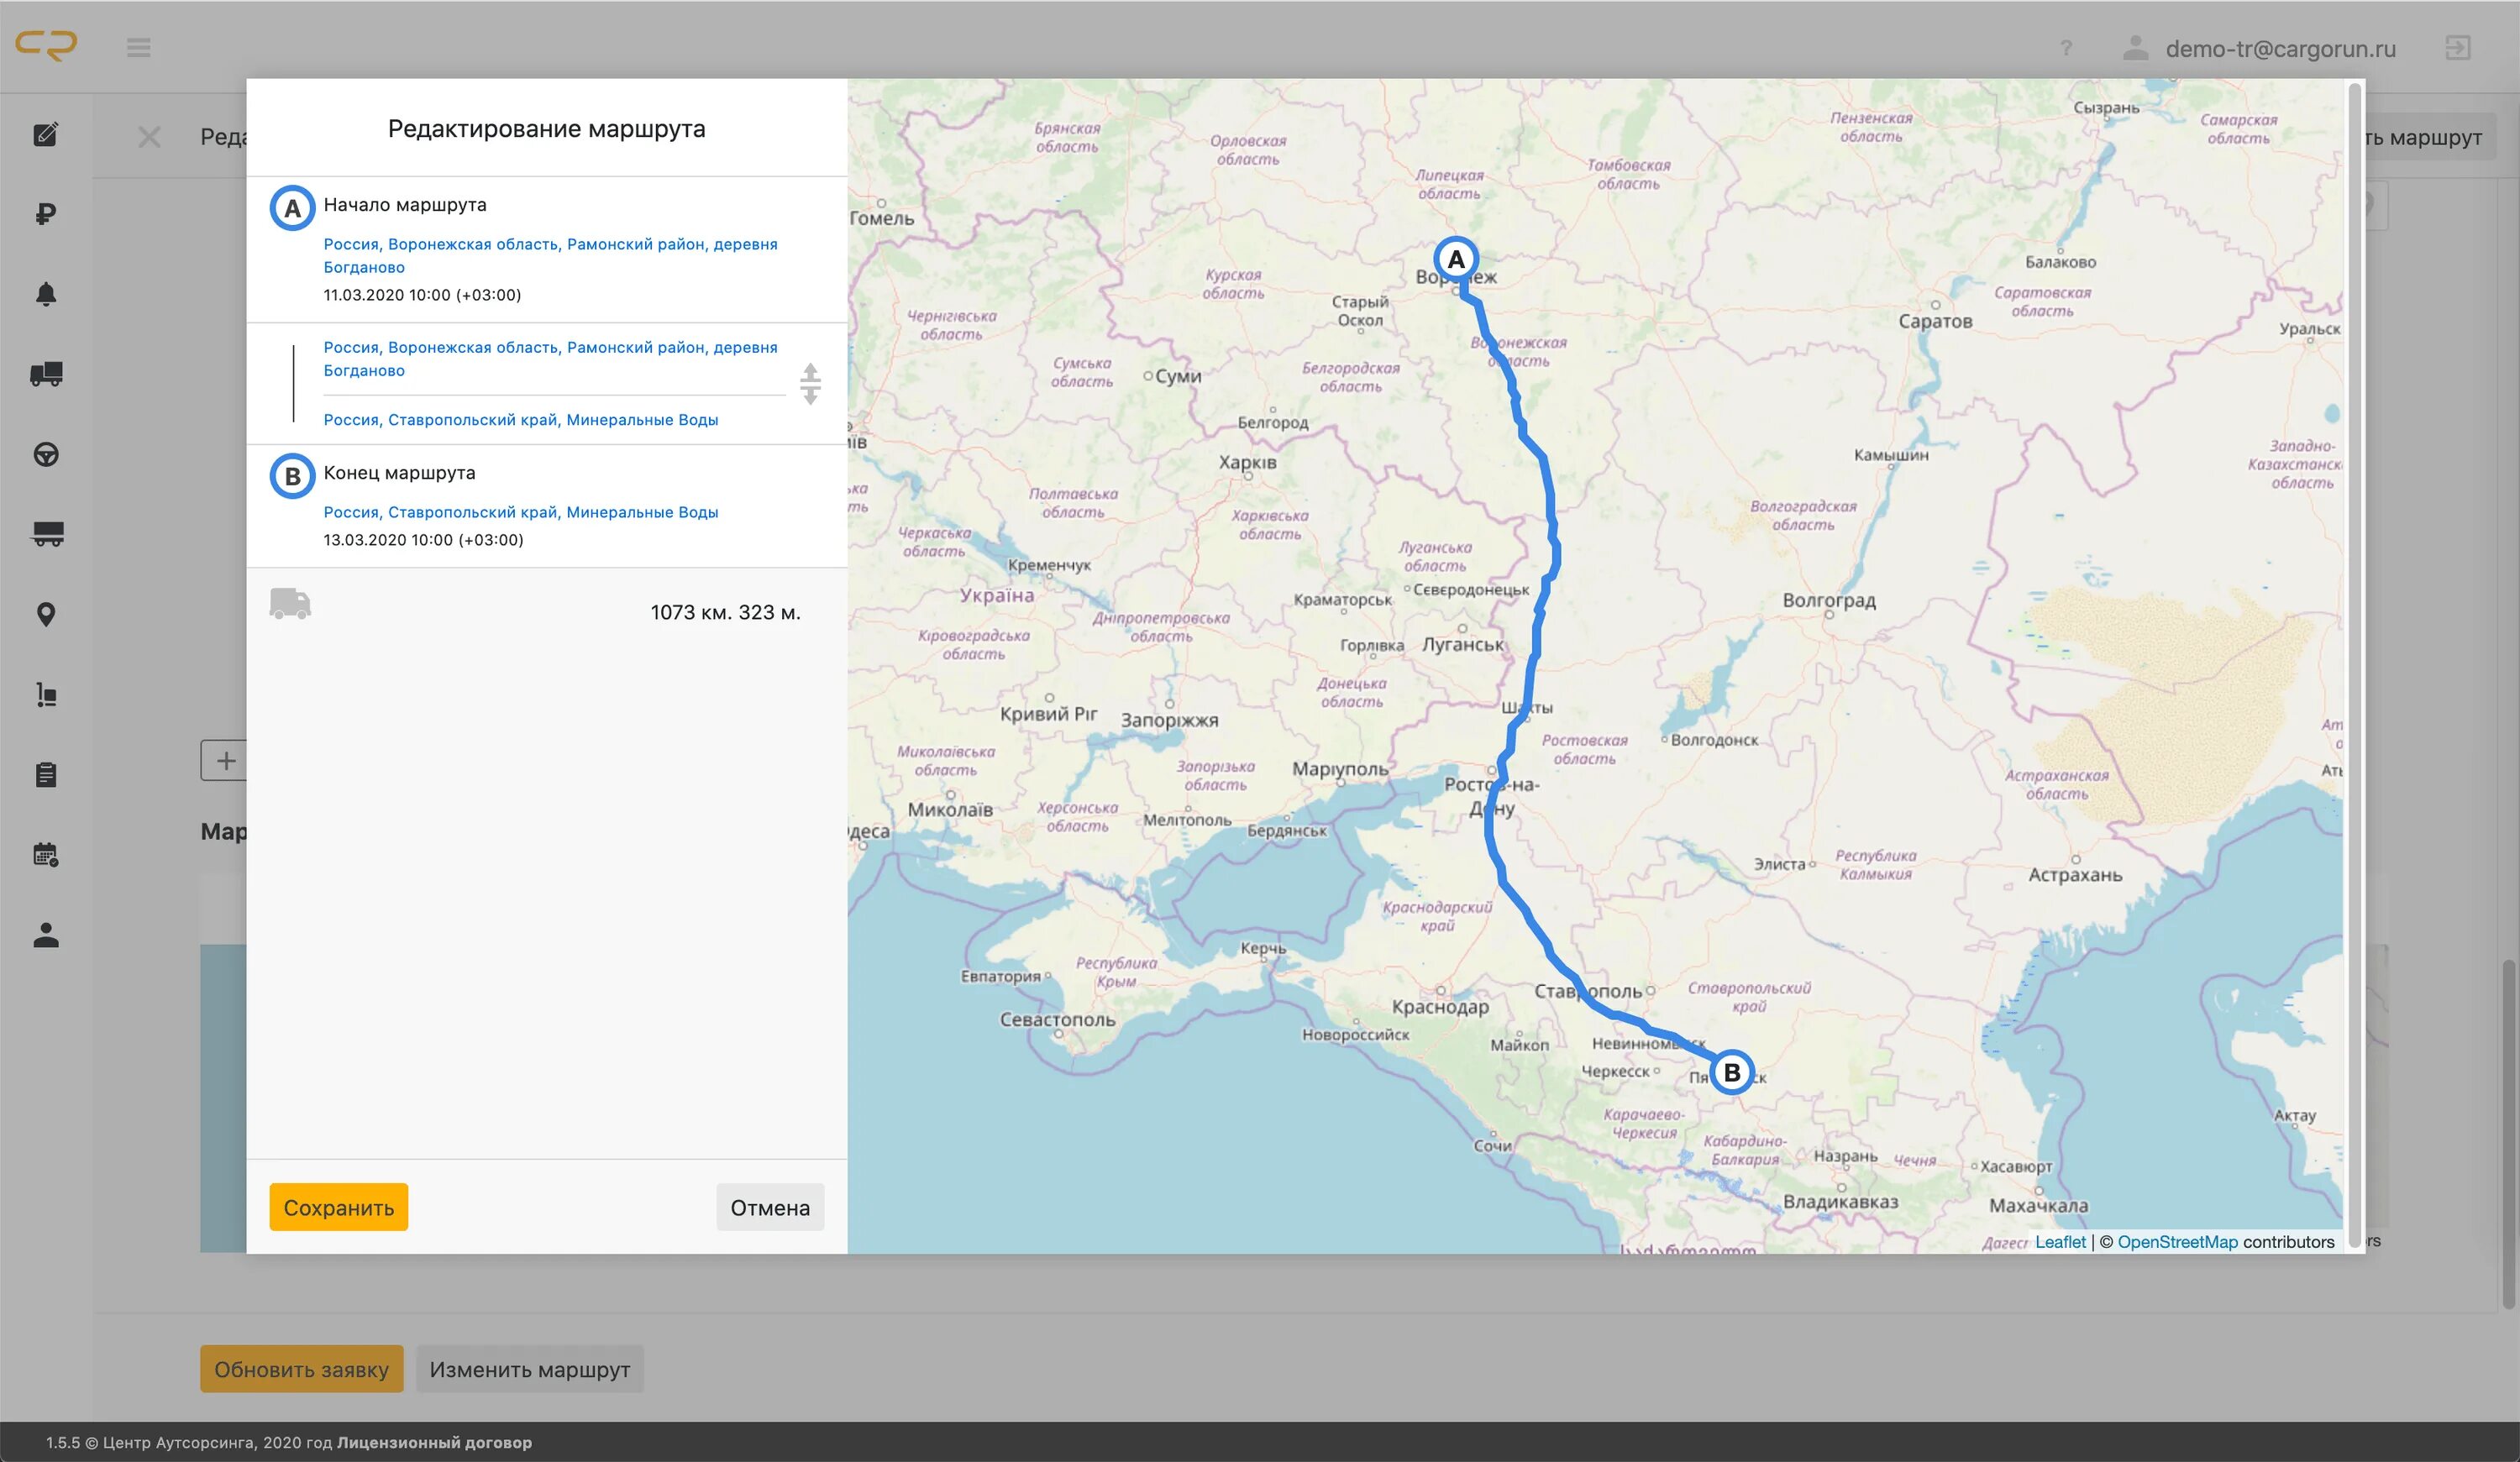The height and width of the screenshot is (1462, 2520).
Task: Open the clipboard documents sidebar icon
Action: point(46,775)
